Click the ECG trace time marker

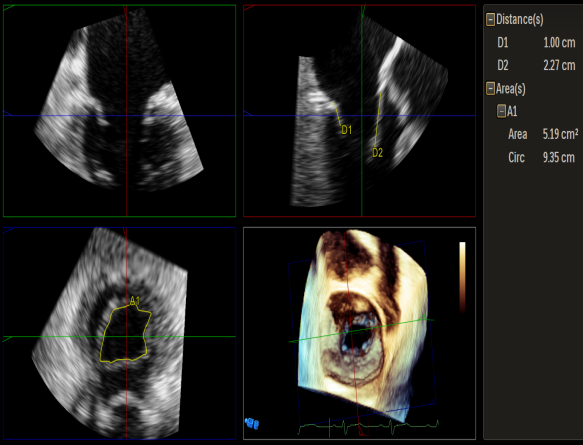click(329, 428)
